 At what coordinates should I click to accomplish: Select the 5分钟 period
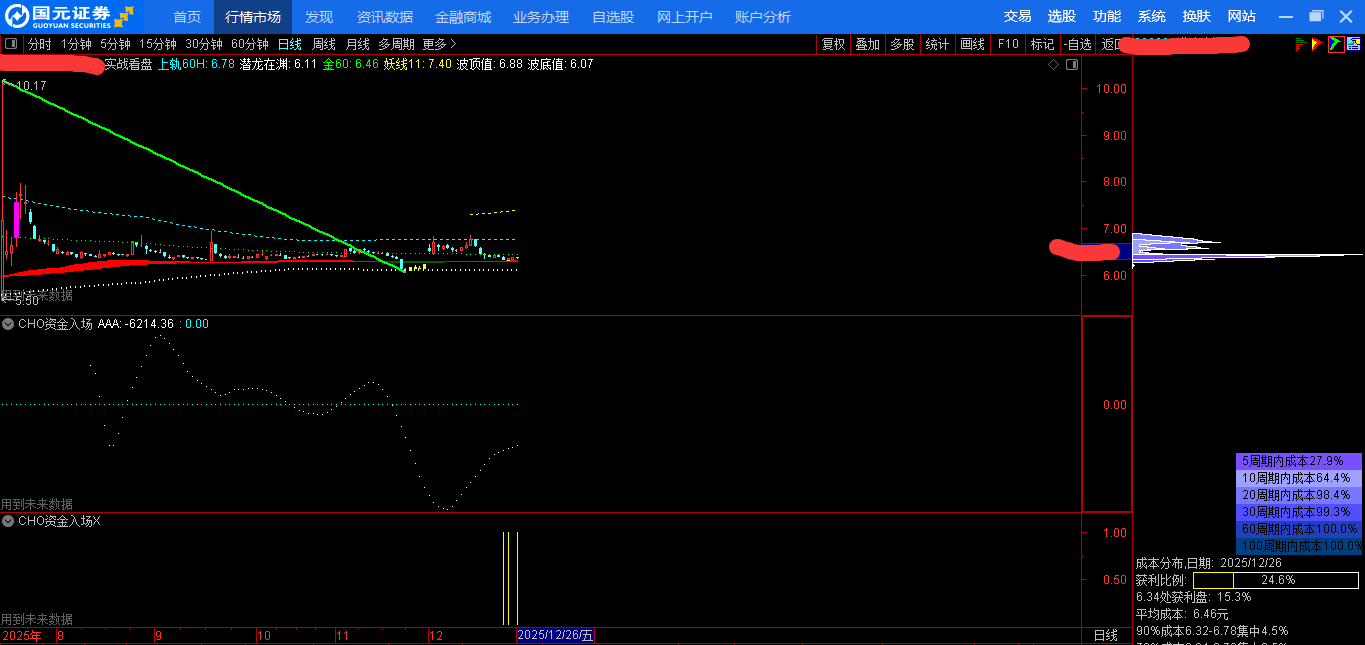115,44
